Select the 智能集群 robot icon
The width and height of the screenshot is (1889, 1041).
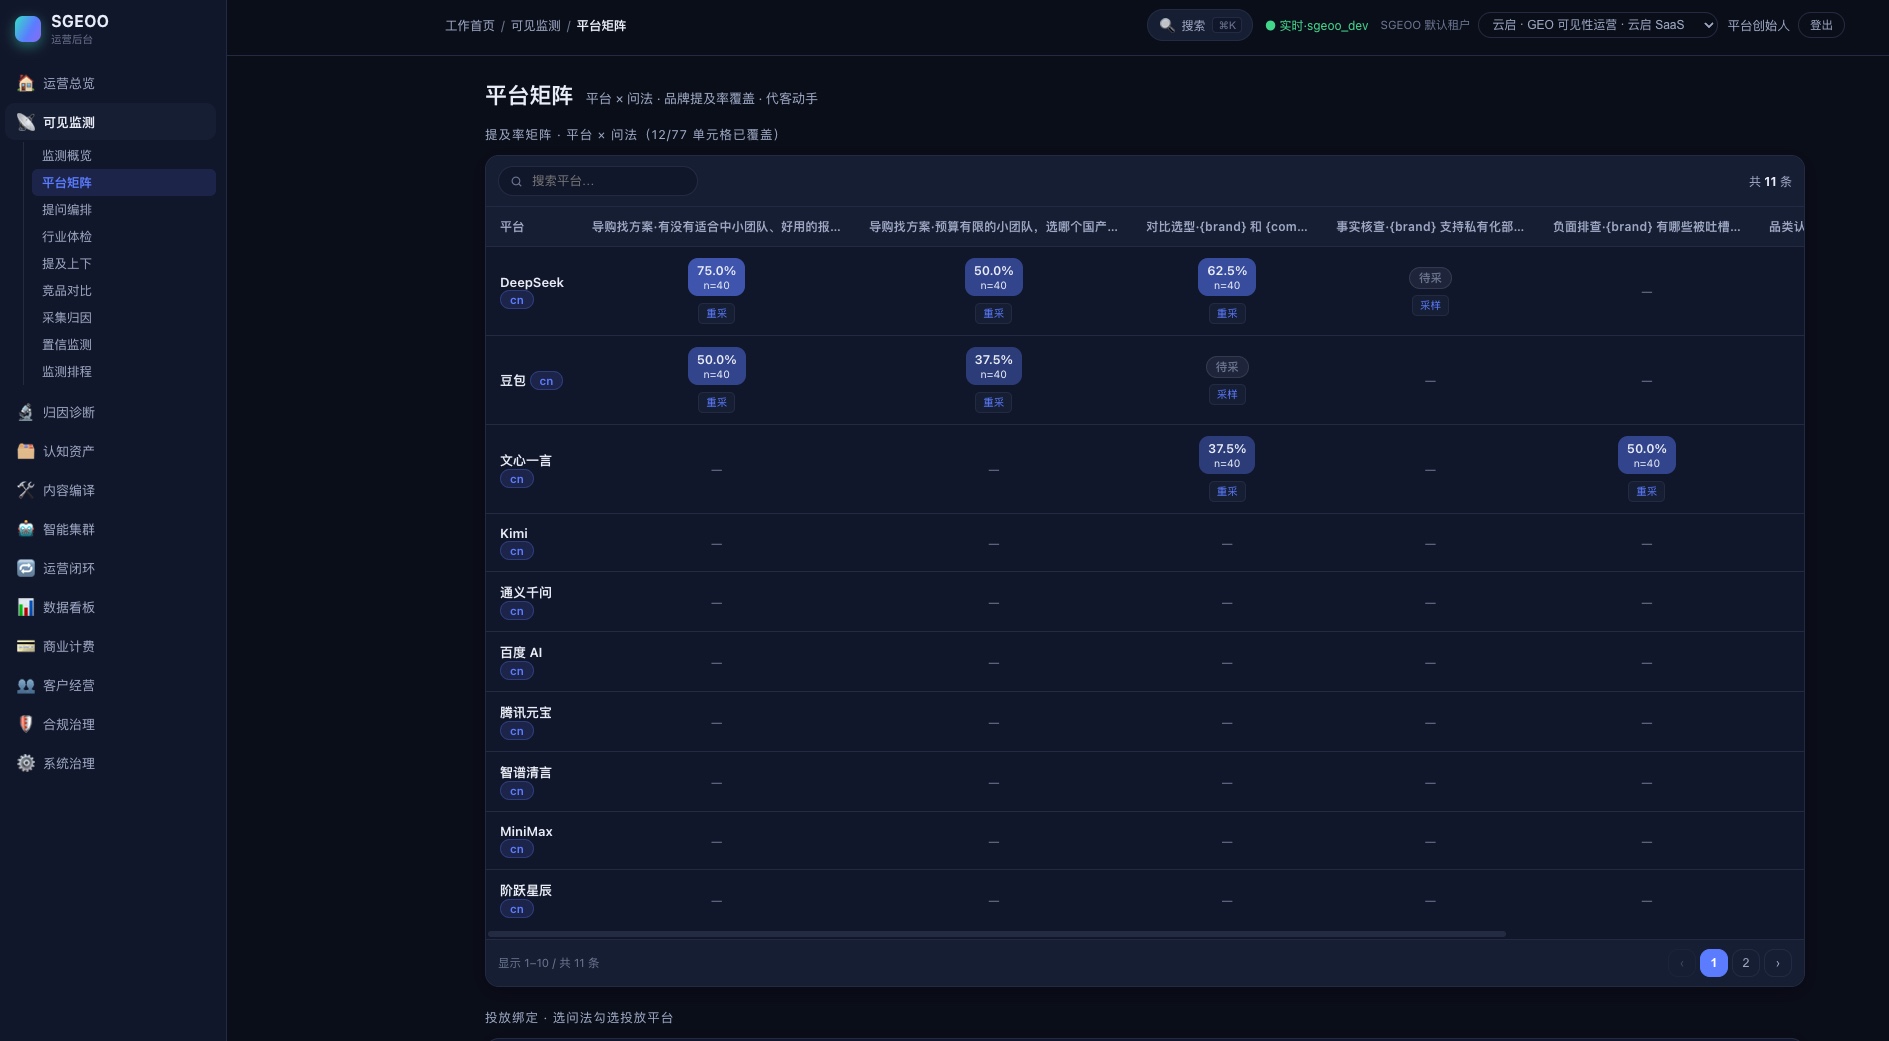[x=26, y=529]
